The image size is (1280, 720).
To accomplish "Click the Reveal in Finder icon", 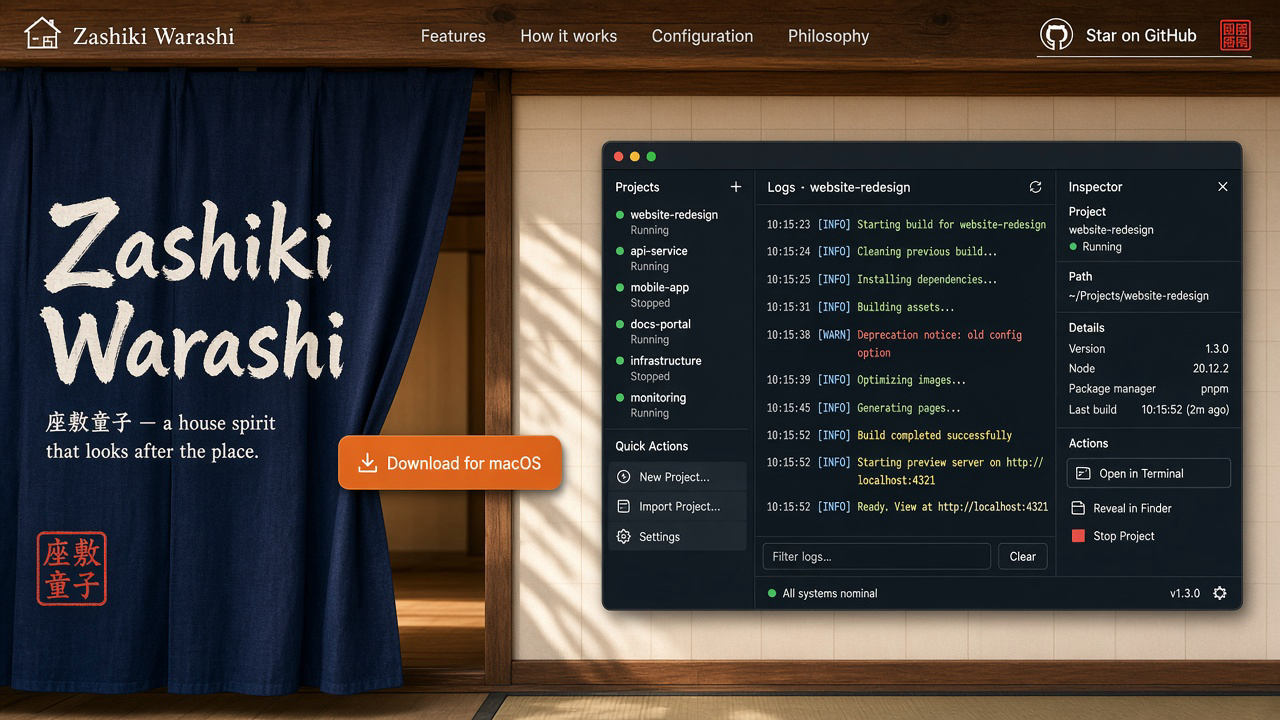I will tap(1078, 508).
